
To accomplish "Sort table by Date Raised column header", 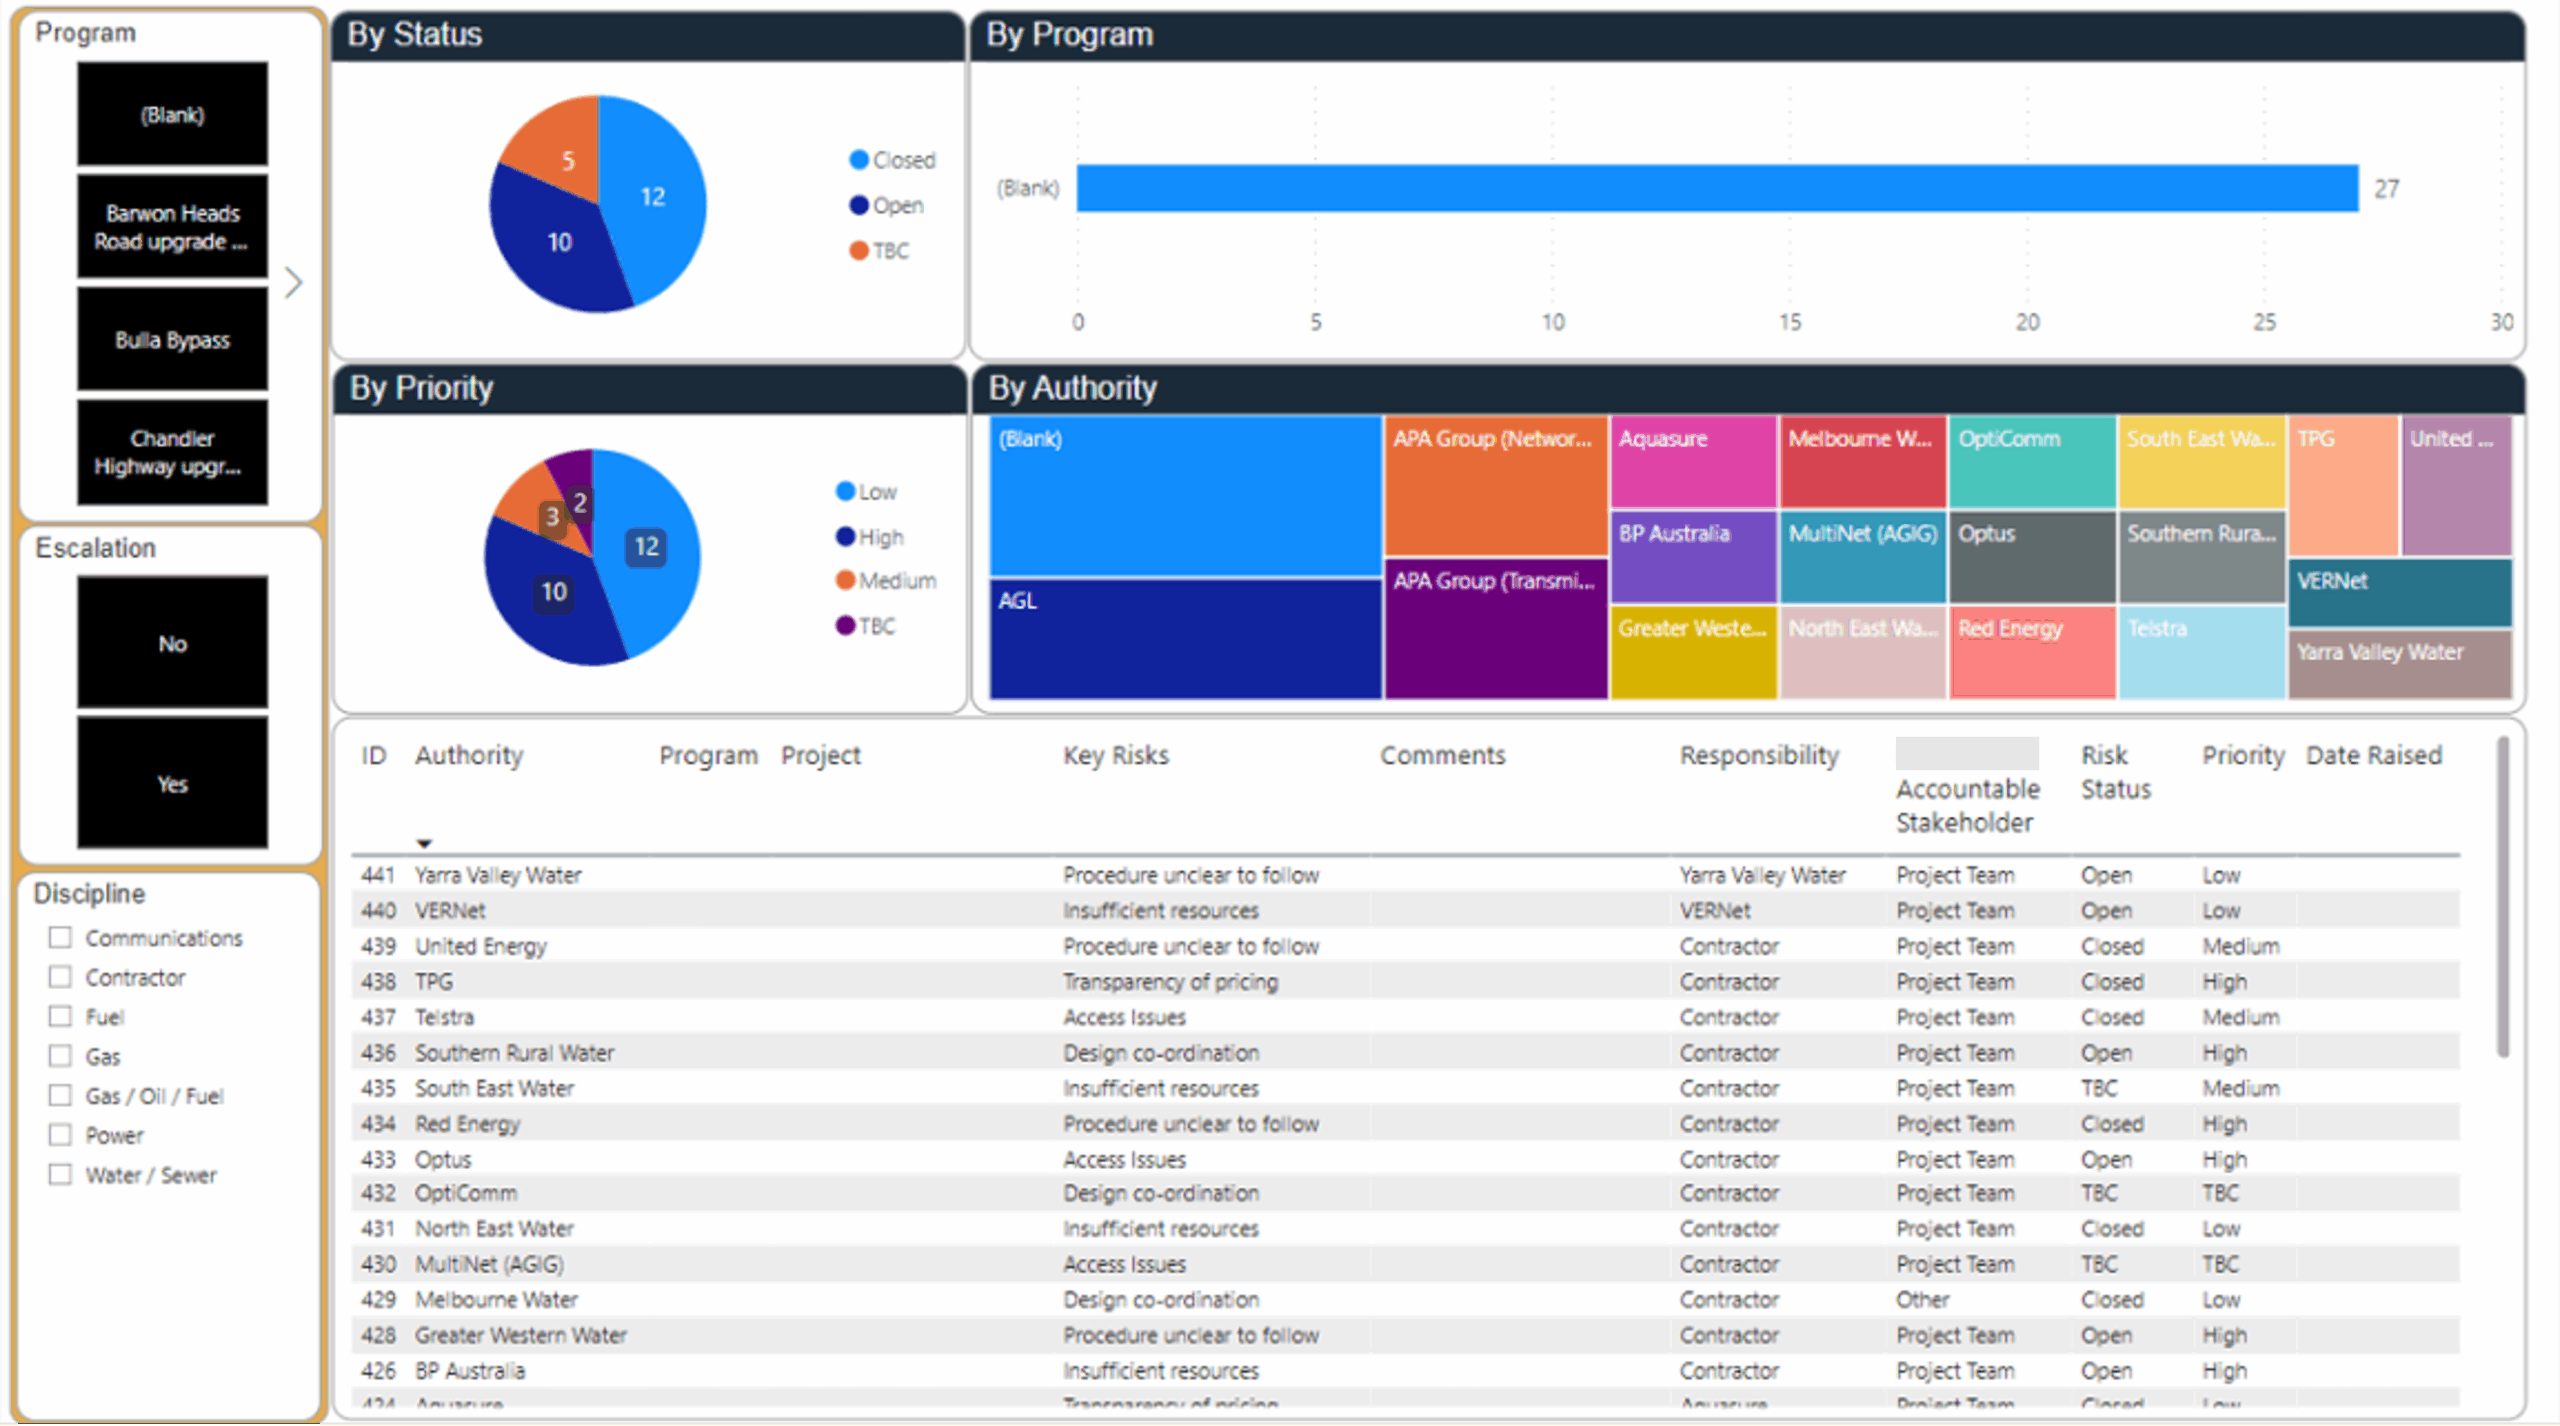I will click(x=2374, y=755).
